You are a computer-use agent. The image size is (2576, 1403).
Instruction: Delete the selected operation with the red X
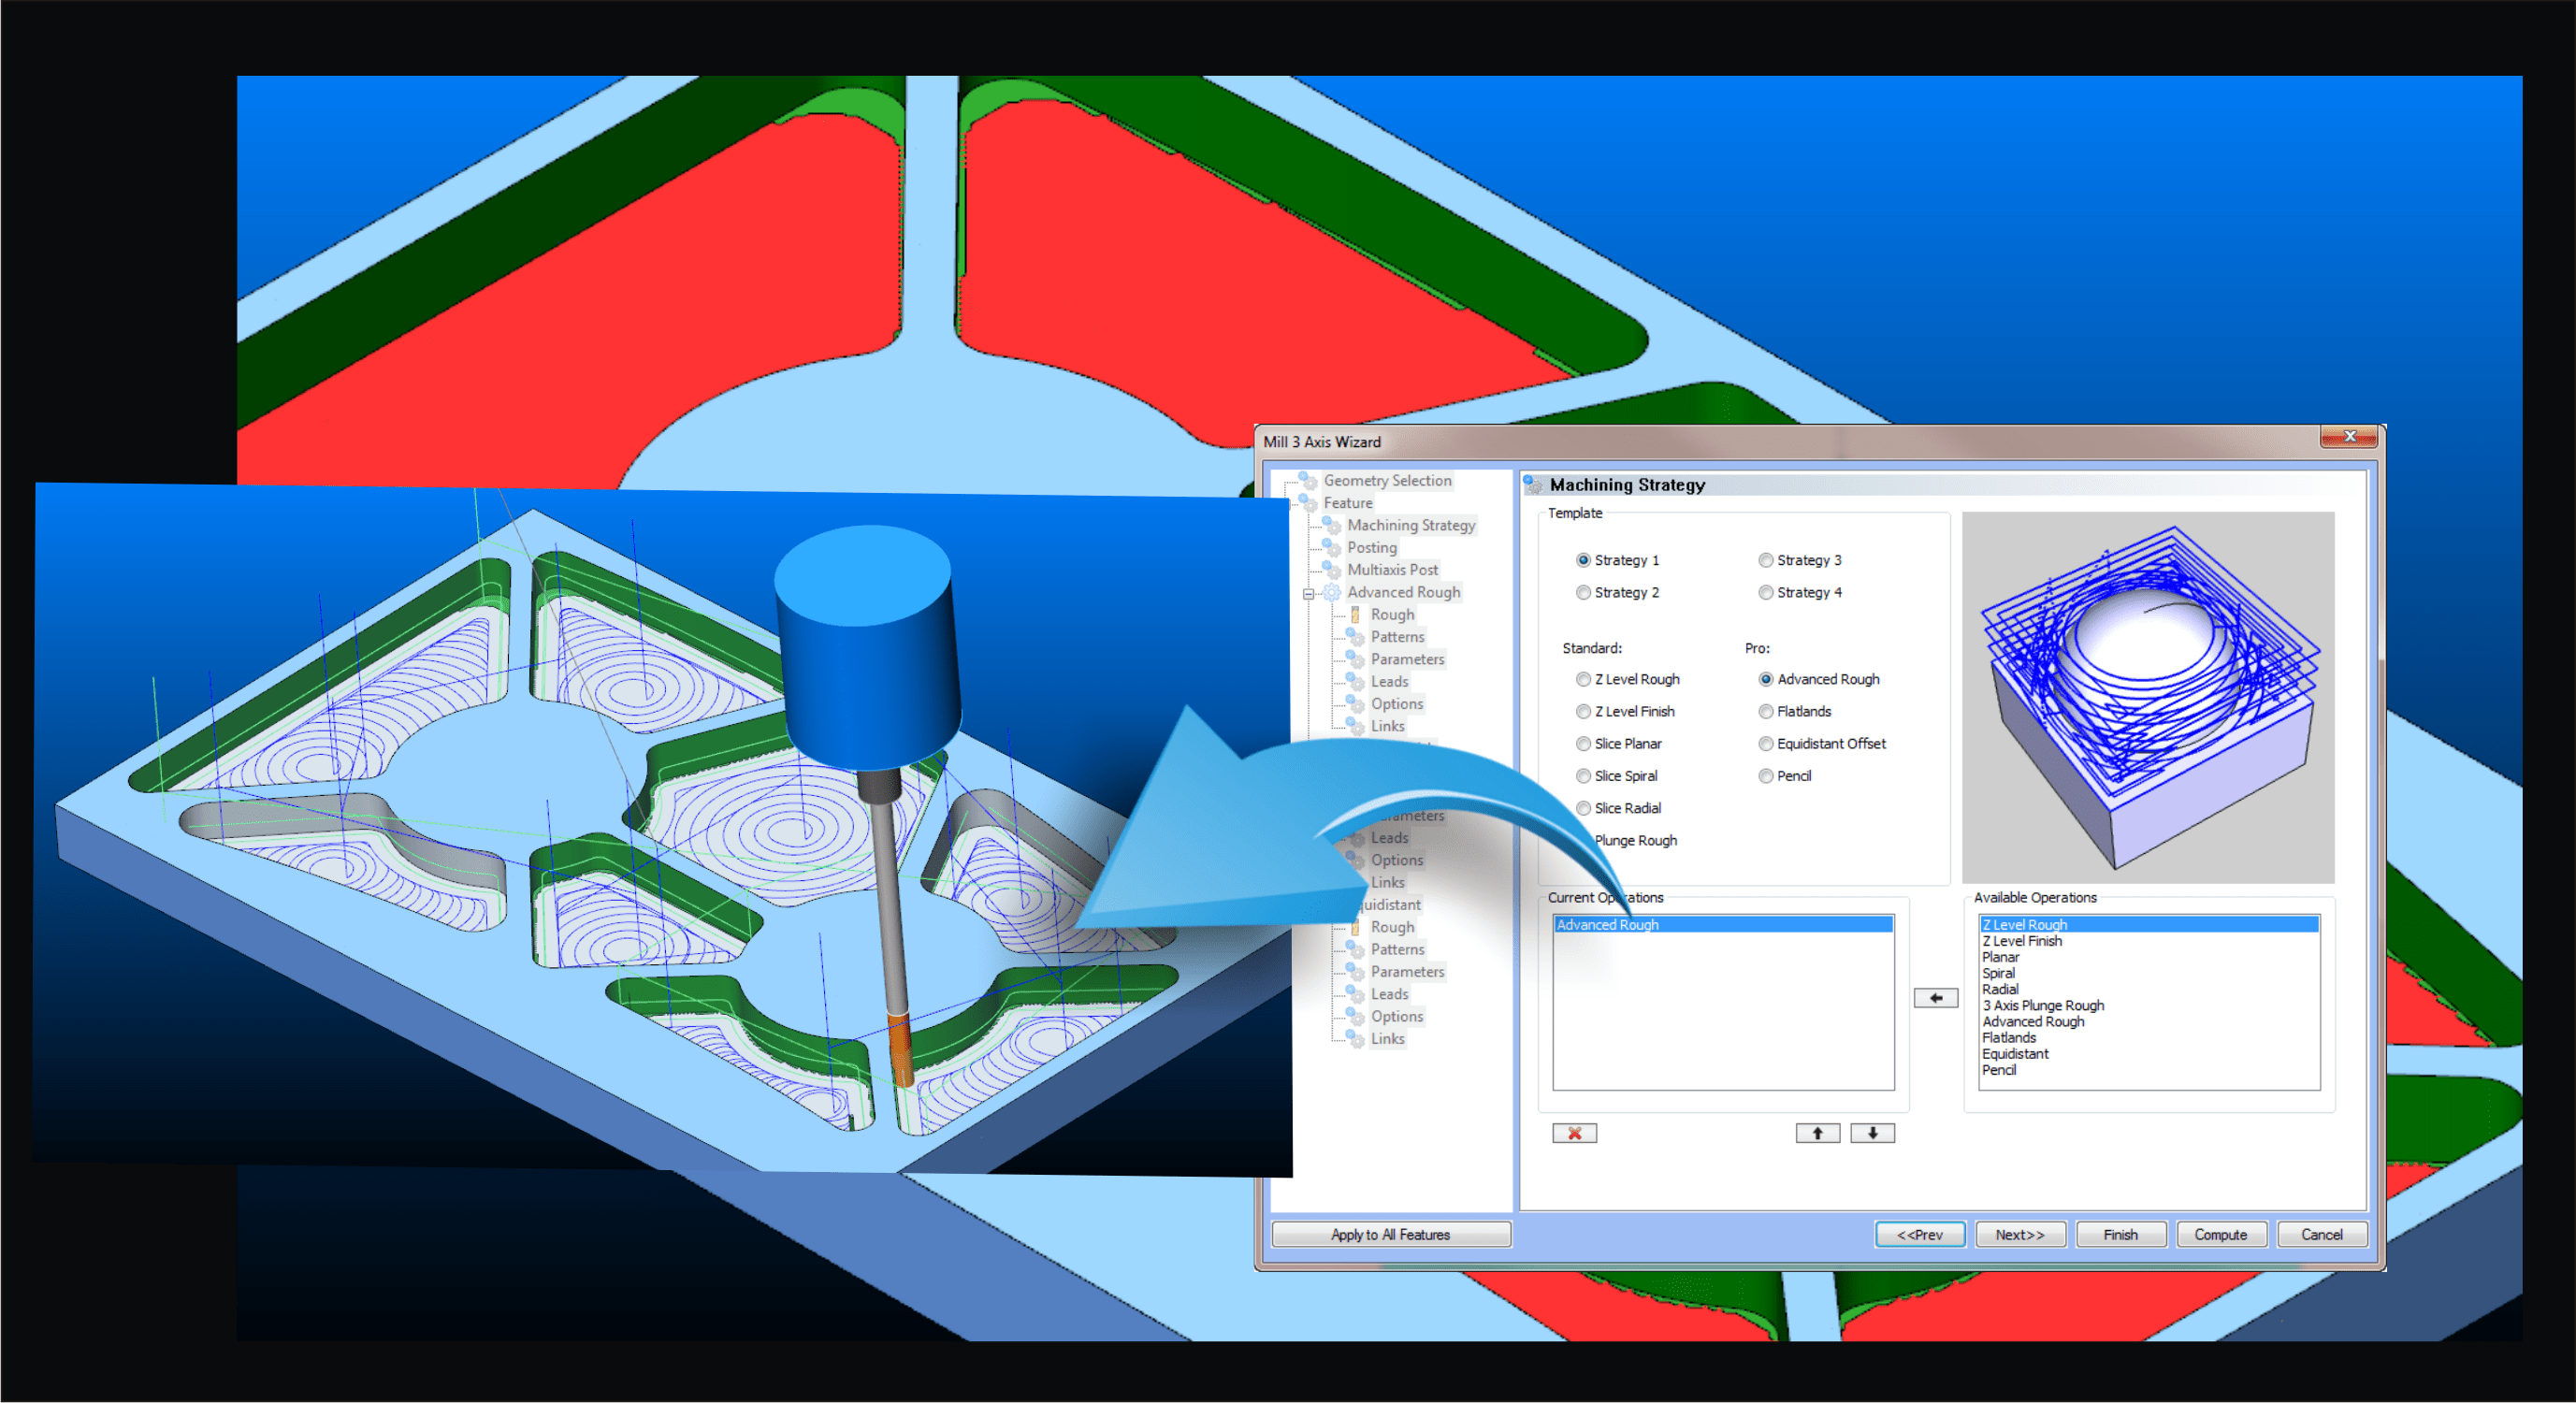(1574, 1132)
